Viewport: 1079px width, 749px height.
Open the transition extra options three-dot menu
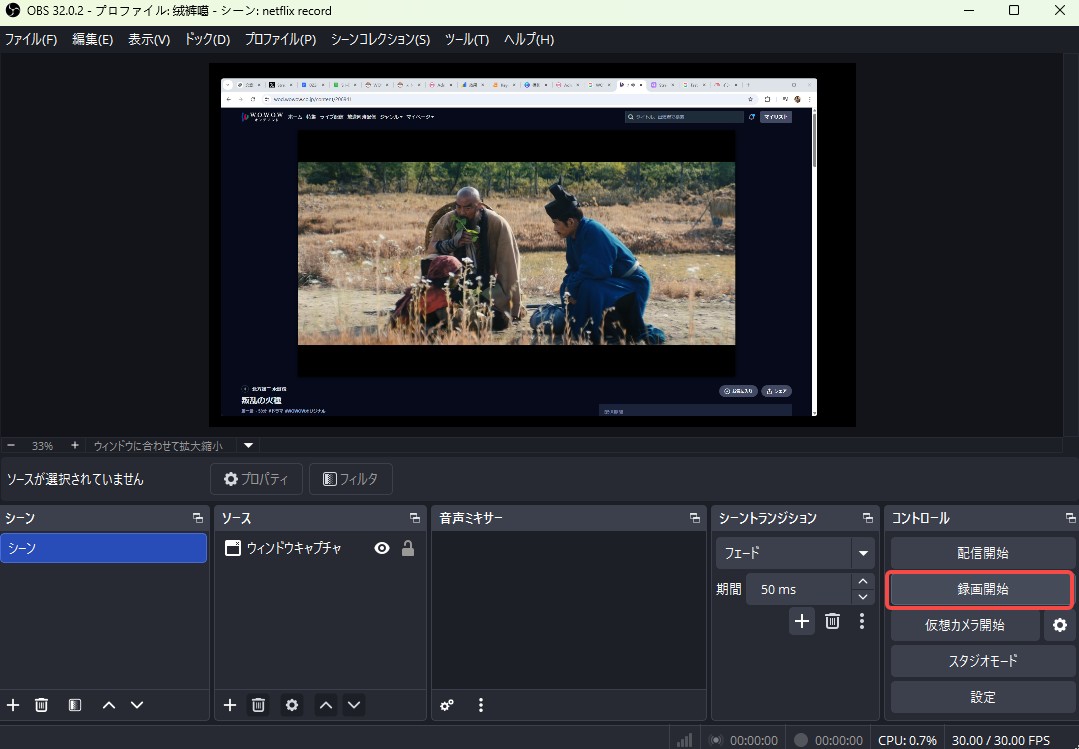tap(862, 621)
